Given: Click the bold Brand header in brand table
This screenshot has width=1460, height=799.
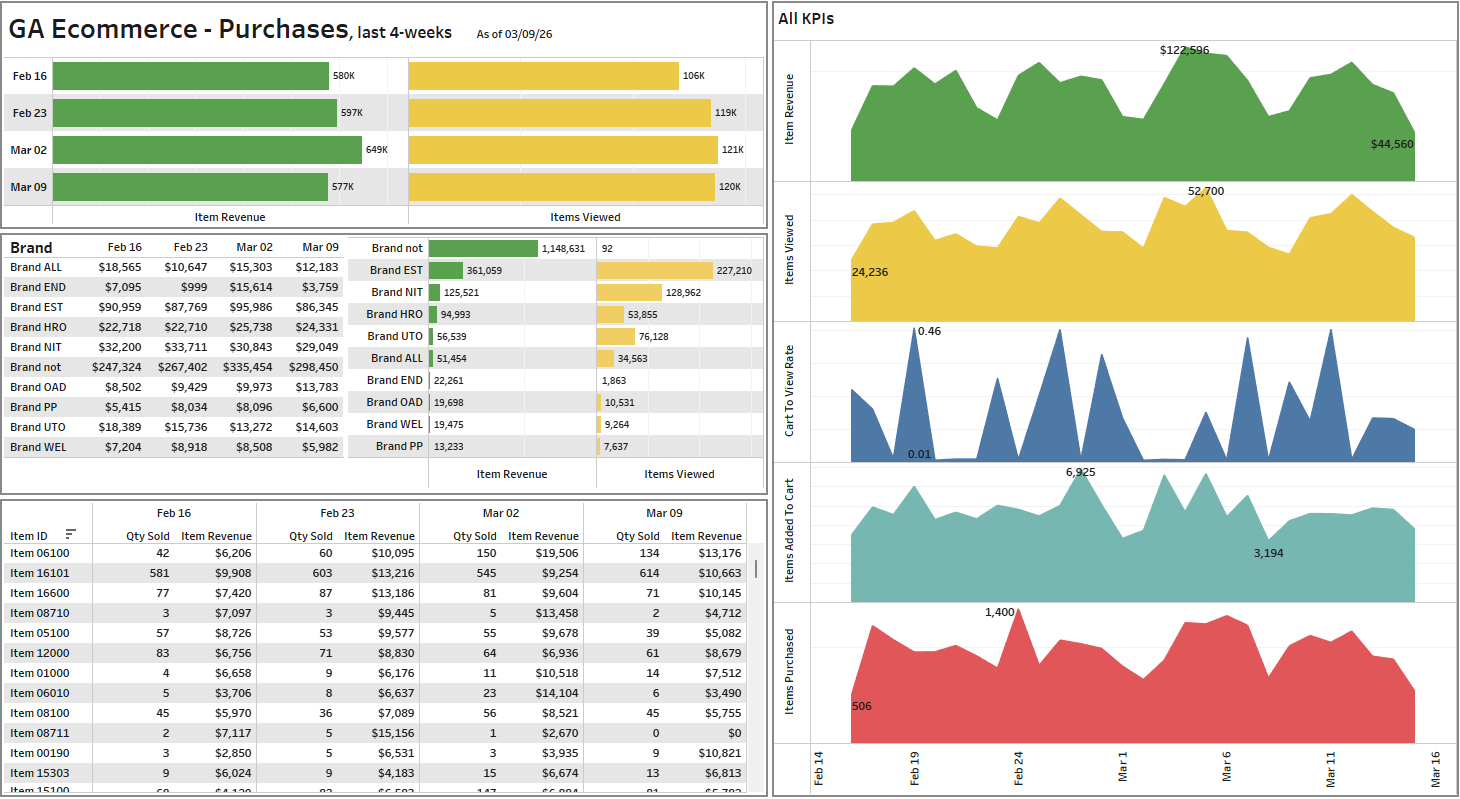Looking at the screenshot, I should 31,248.
